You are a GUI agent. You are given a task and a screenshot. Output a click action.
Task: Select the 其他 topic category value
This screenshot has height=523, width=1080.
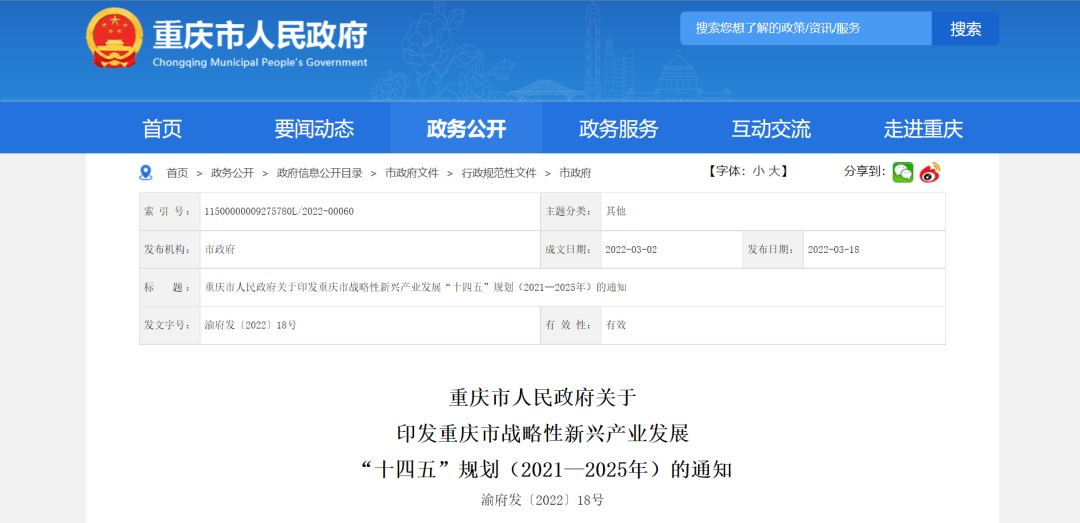pos(616,212)
